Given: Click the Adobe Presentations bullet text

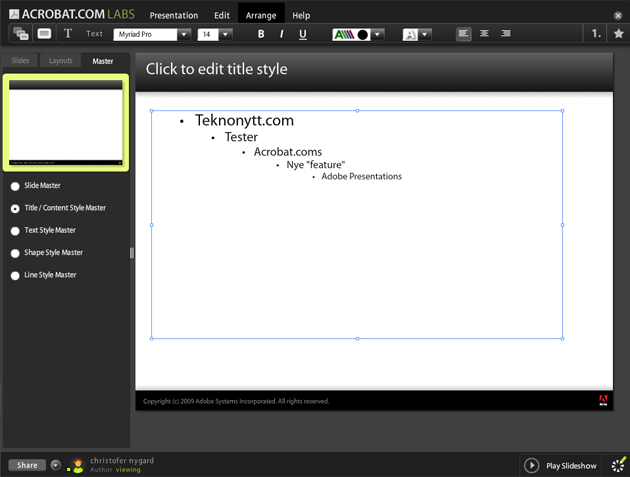Looking at the screenshot, I should tap(362, 176).
